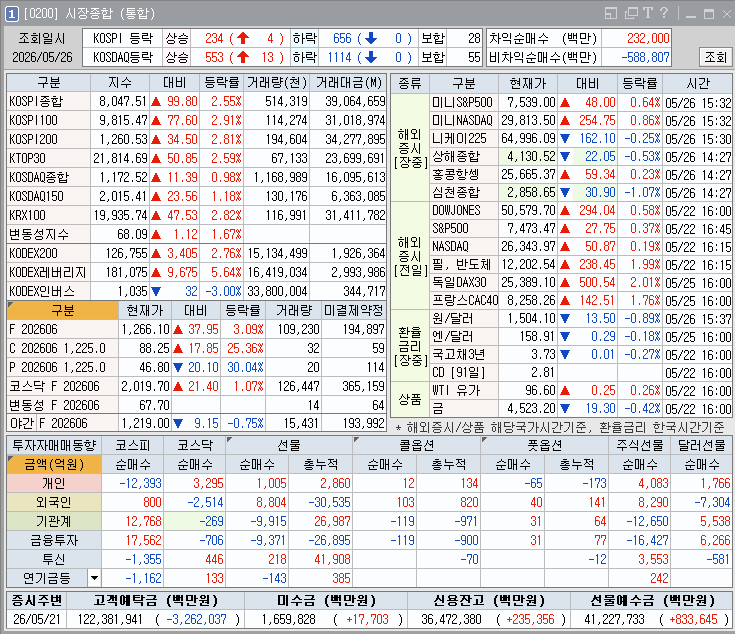Screen dimensions: 735x634
Task: Select the NASDAQ previous-day row
Action: tap(580, 246)
